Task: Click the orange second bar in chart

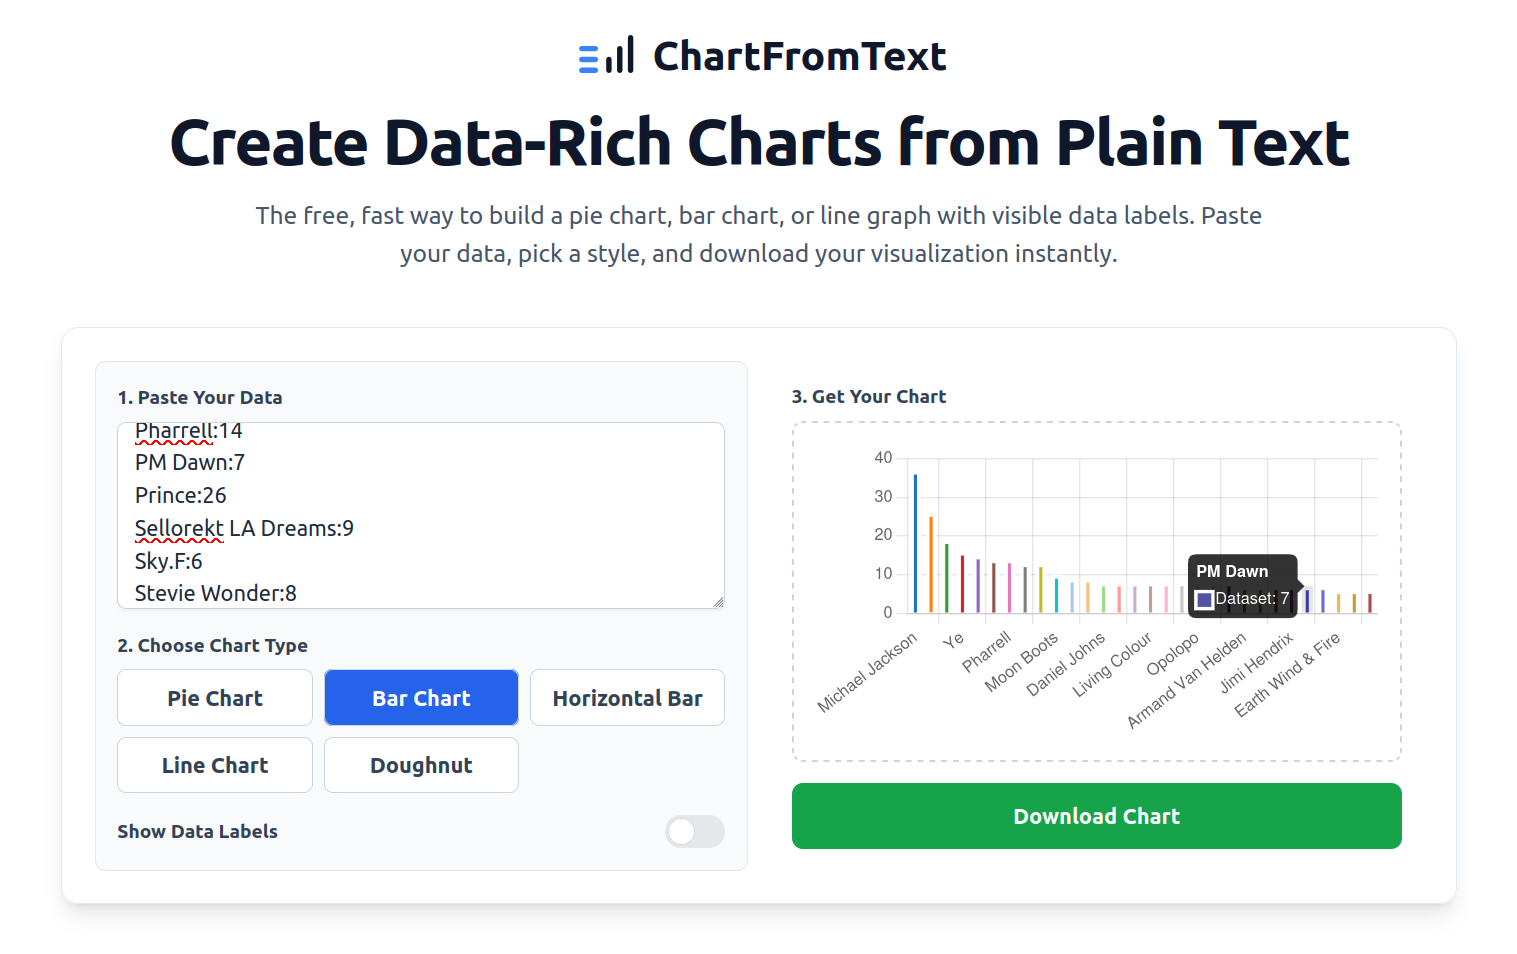Action: (931, 564)
